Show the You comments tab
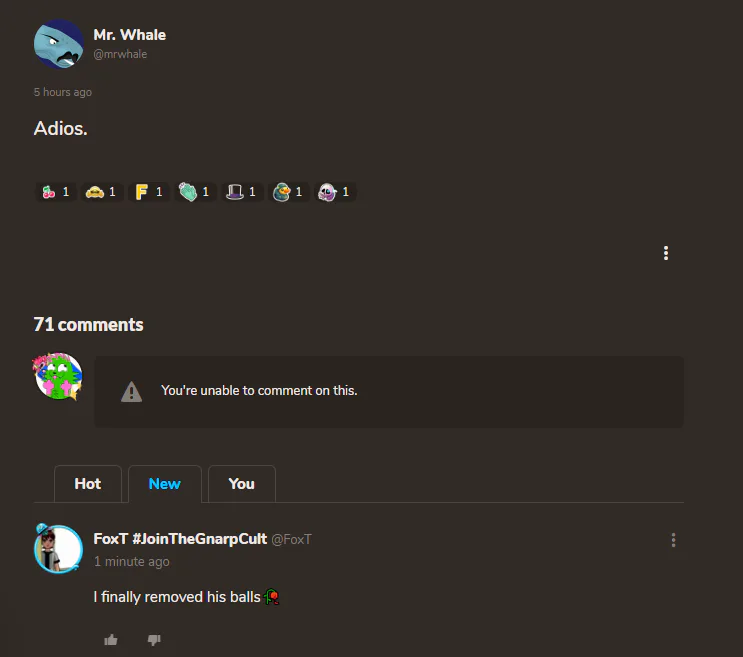The height and width of the screenshot is (657, 743). click(x=242, y=484)
